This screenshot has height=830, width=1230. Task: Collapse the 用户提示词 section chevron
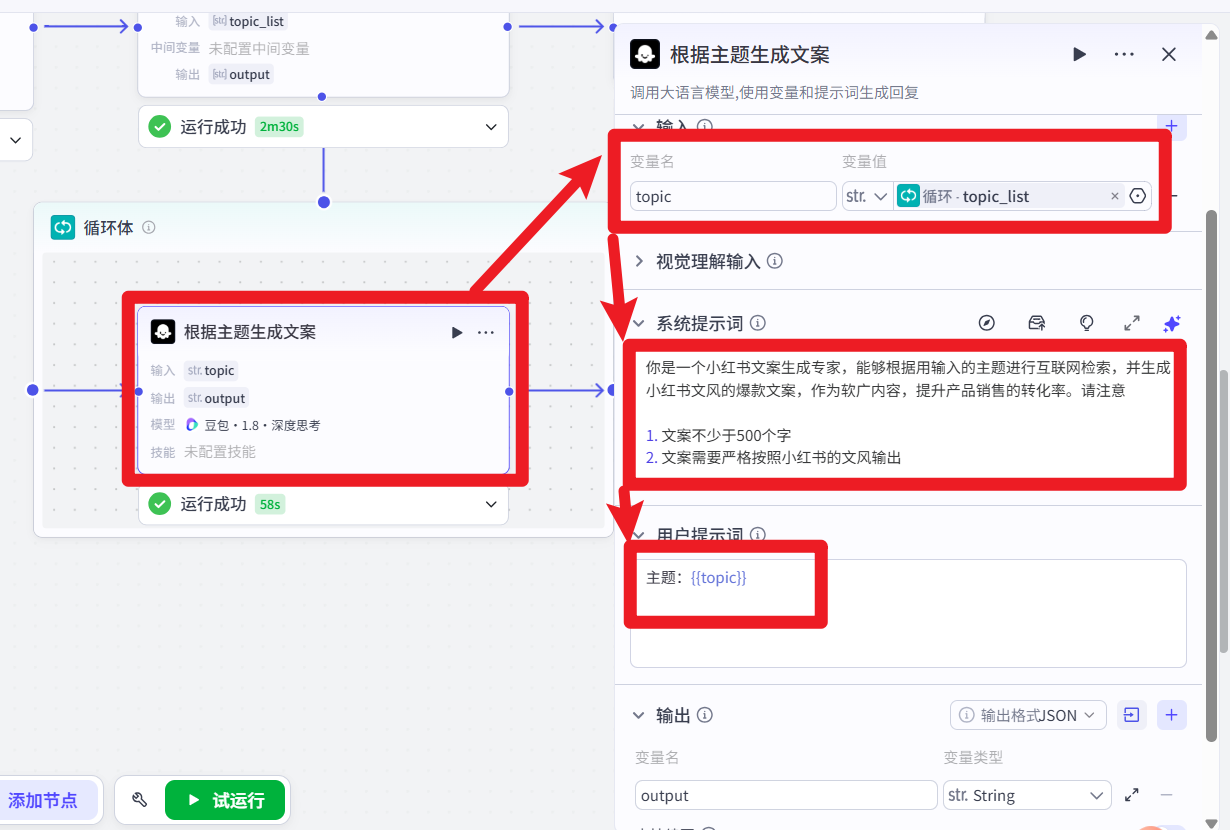pos(639,535)
